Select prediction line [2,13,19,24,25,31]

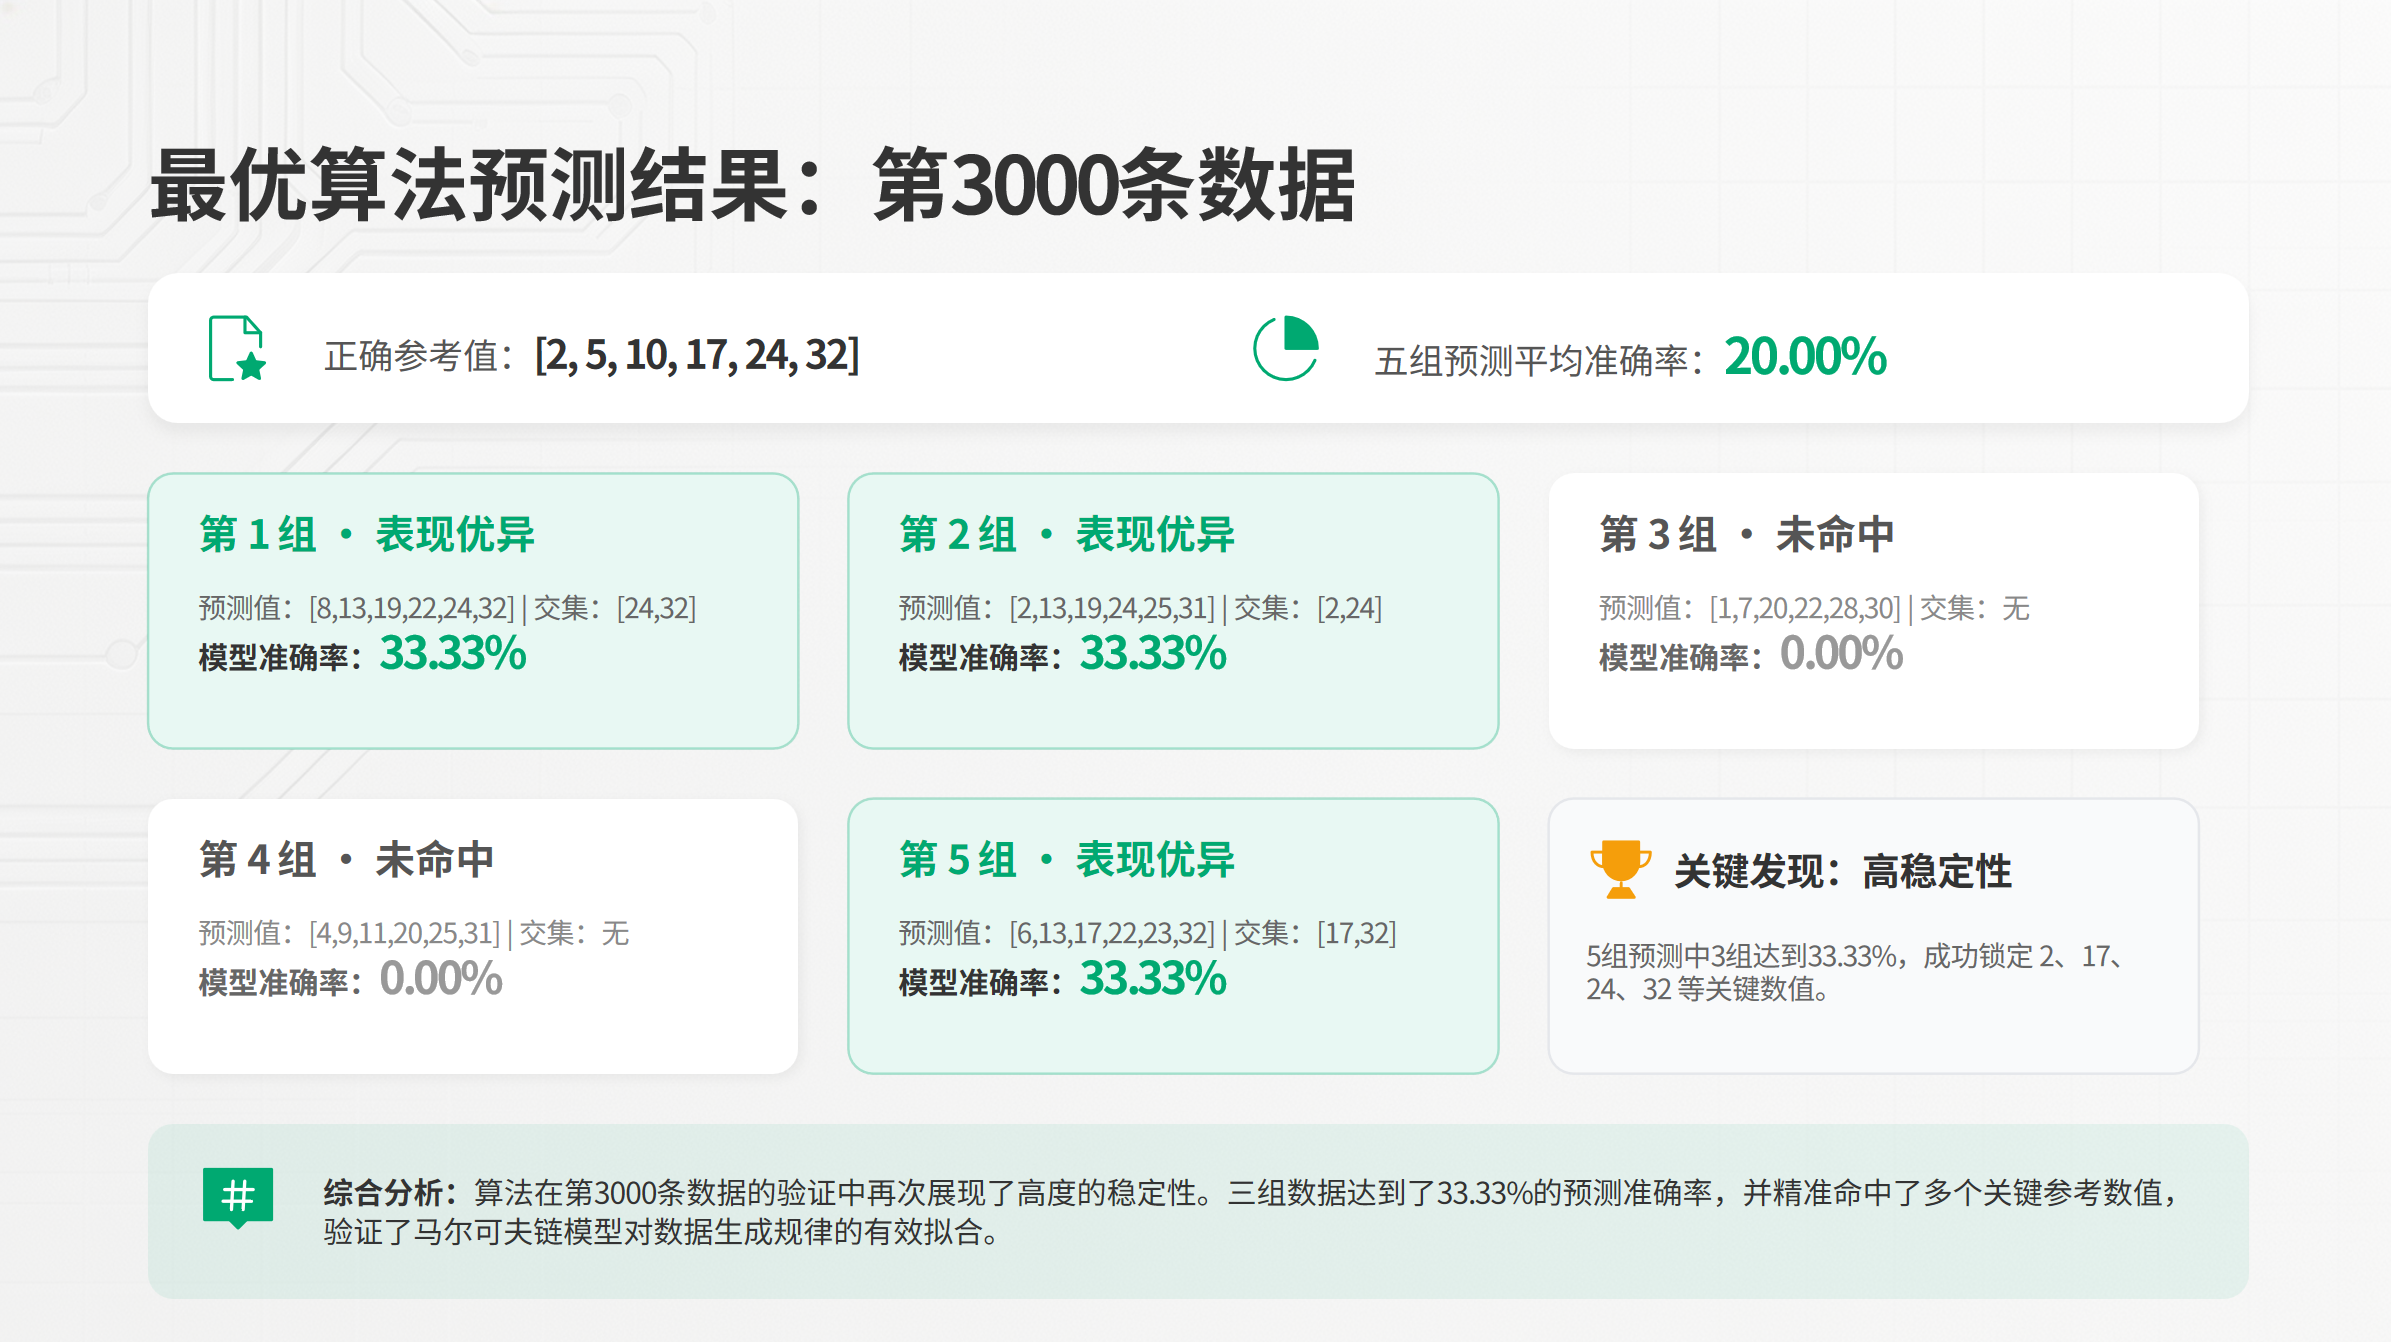[1140, 608]
